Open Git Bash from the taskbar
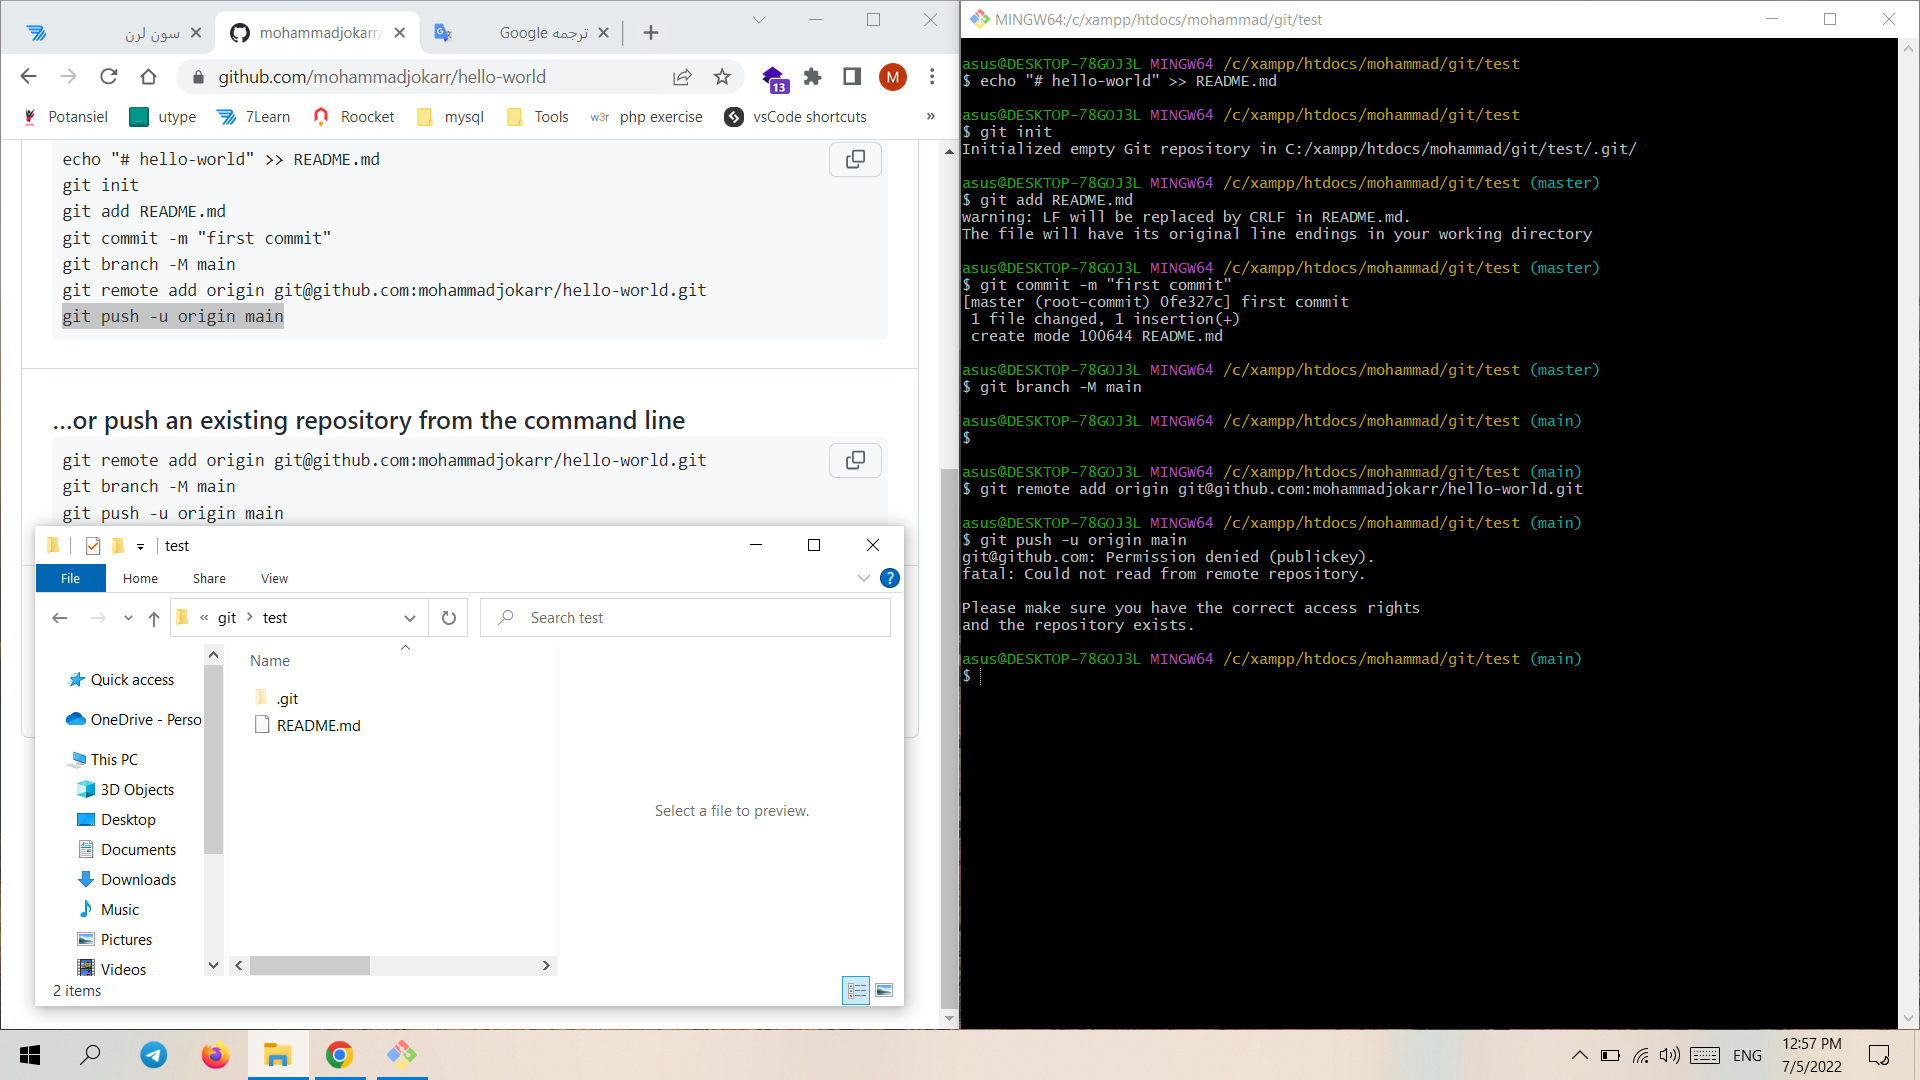 [402, 1055]
